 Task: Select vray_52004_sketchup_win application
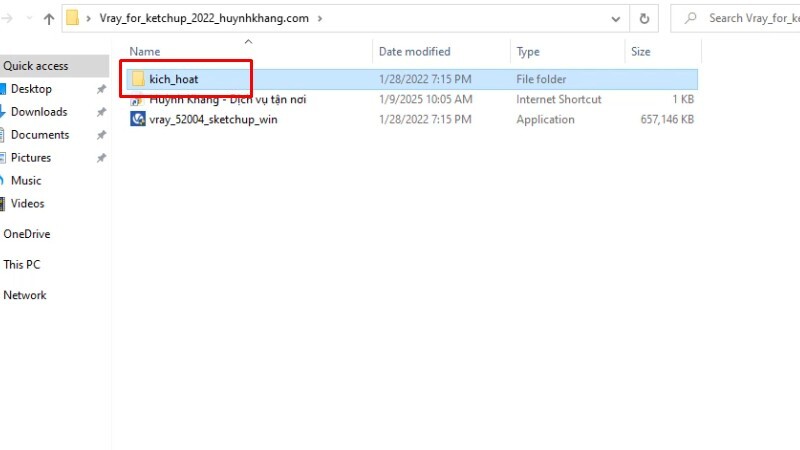[x=213, y=119]
